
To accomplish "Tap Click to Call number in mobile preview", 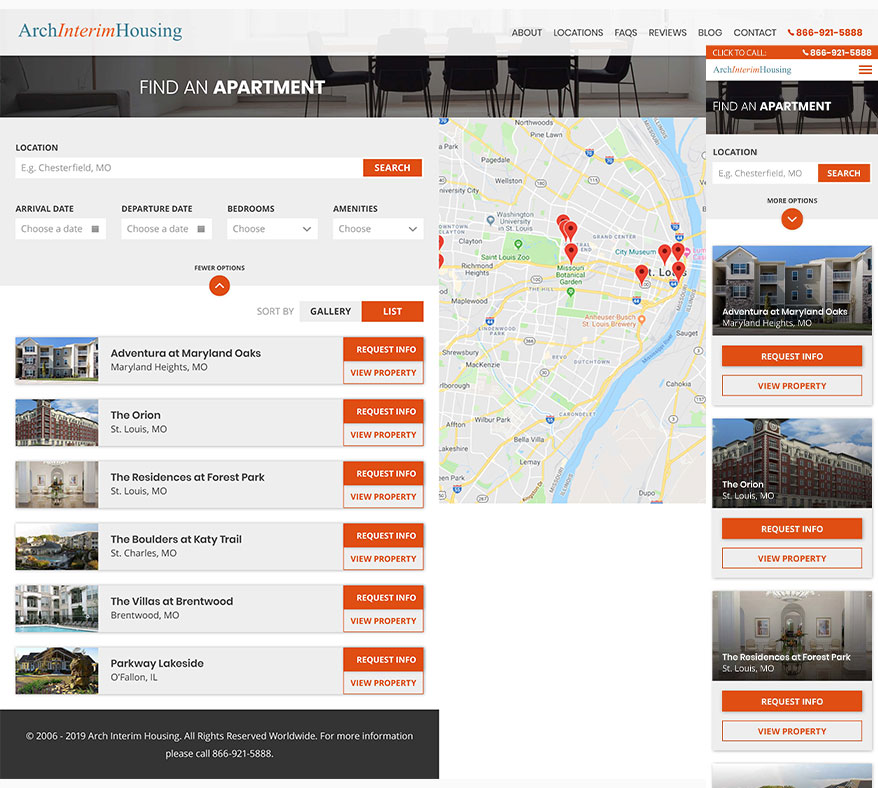I will [837, 53].
